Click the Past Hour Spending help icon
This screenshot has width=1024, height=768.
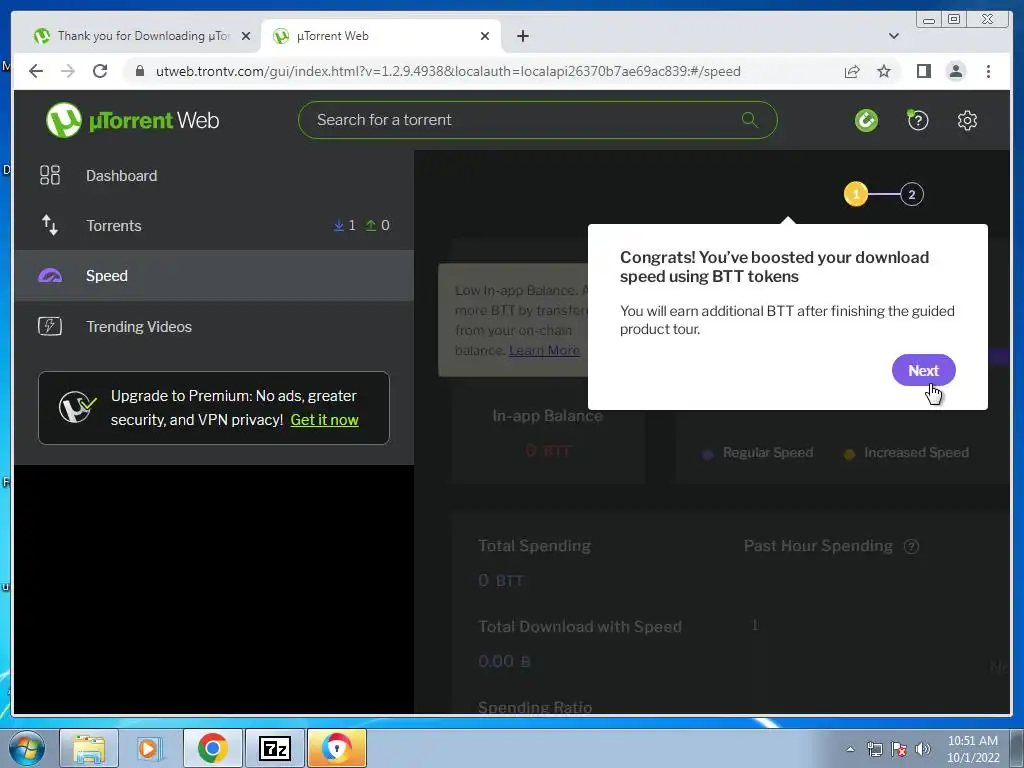(x=911, y=547)
